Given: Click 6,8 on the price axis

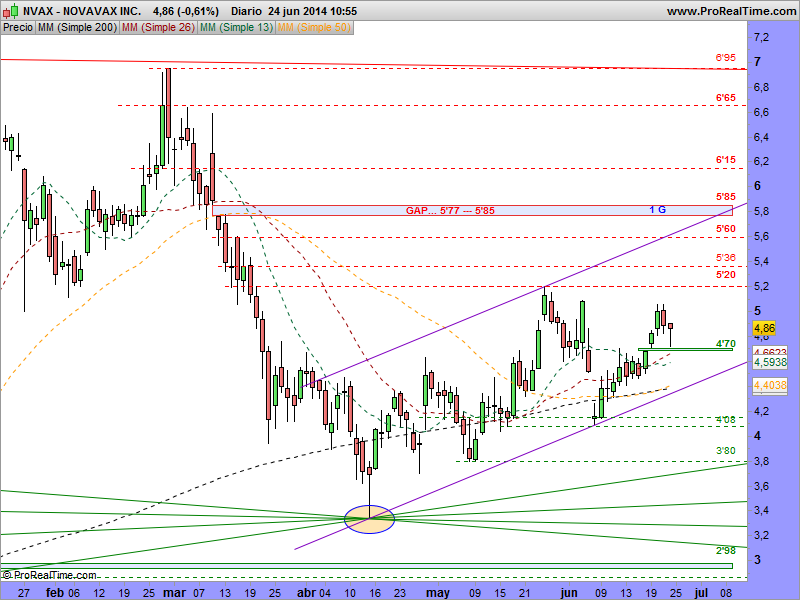Looking at the screenshot, I should [x=761, y=87].
